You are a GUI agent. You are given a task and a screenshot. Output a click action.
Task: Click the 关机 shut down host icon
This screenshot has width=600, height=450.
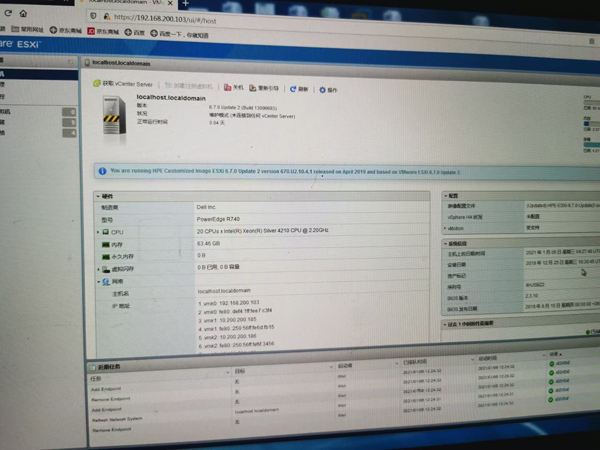coord(229,87)
